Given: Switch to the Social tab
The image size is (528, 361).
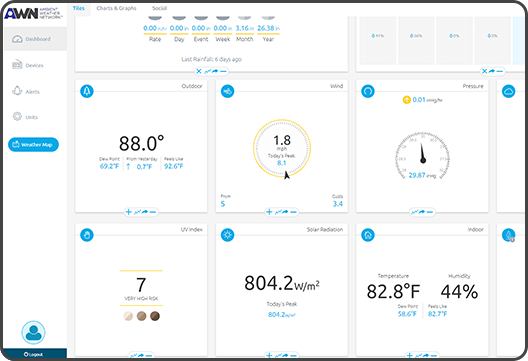Looking at the screenshot, I should point(159,8).
